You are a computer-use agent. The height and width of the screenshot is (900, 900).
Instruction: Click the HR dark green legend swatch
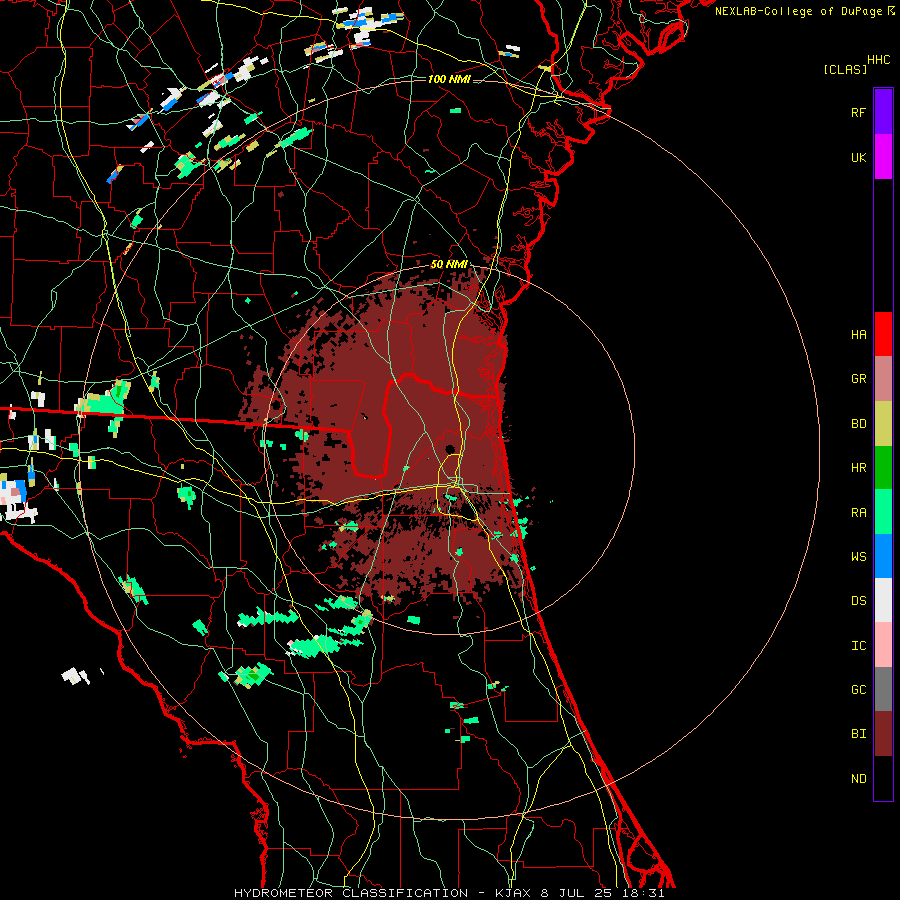(x=883, y=468)
